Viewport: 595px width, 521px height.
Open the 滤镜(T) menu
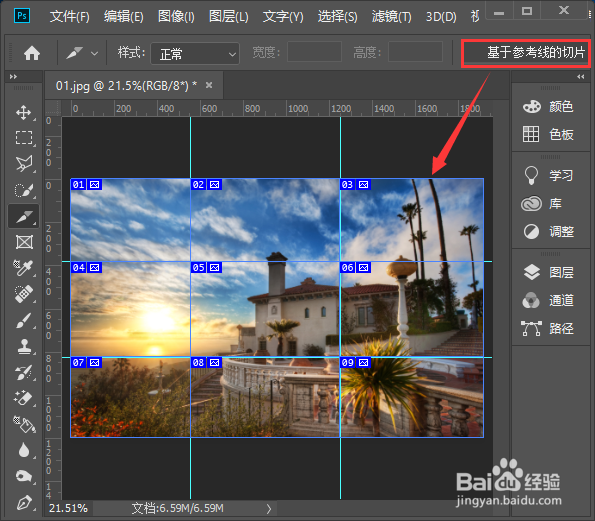pos(391,17)
